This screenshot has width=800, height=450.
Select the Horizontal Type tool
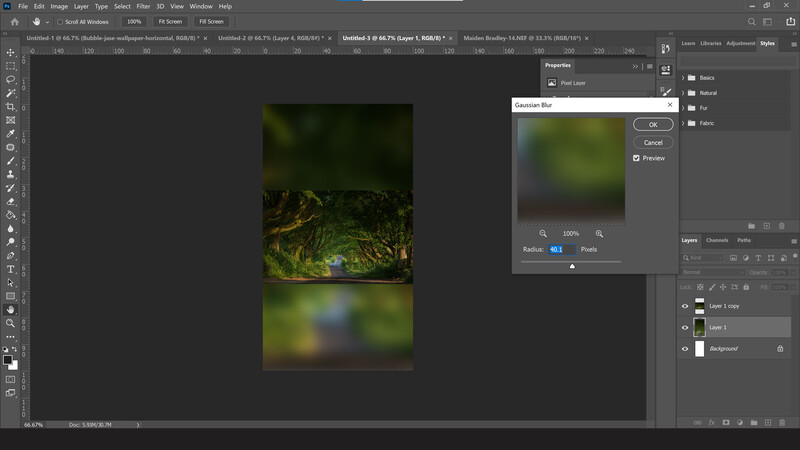pyautogui.click(x=10, y=269)
